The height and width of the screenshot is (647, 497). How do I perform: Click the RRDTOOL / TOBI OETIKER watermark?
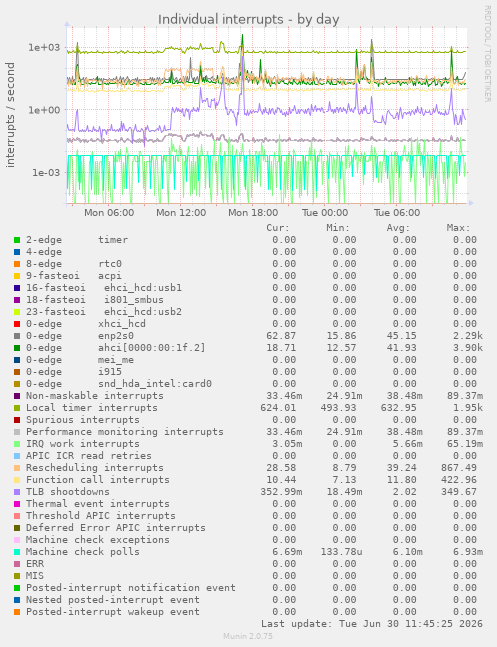pyautogui.click(x=488, y=54)
